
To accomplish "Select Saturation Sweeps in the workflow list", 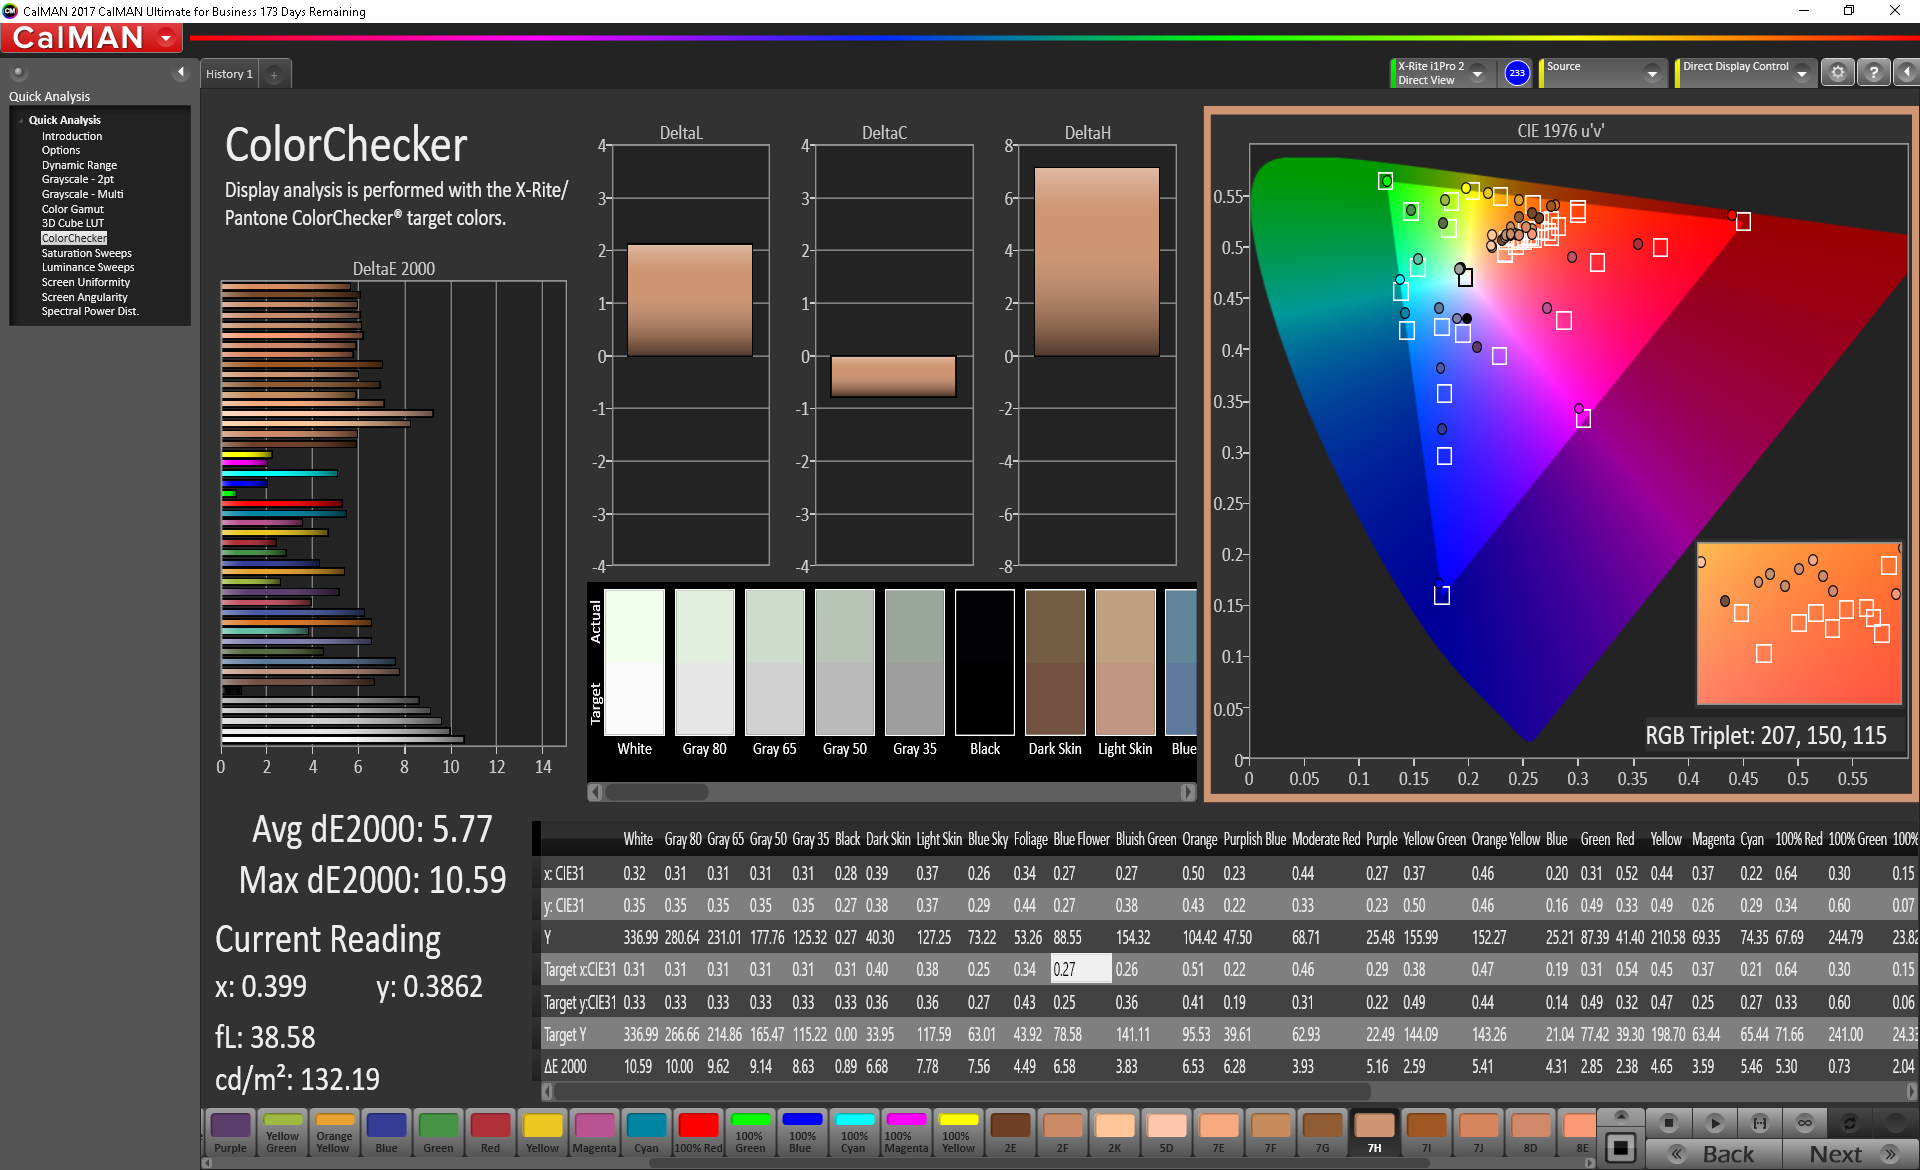I will [86, 253].
